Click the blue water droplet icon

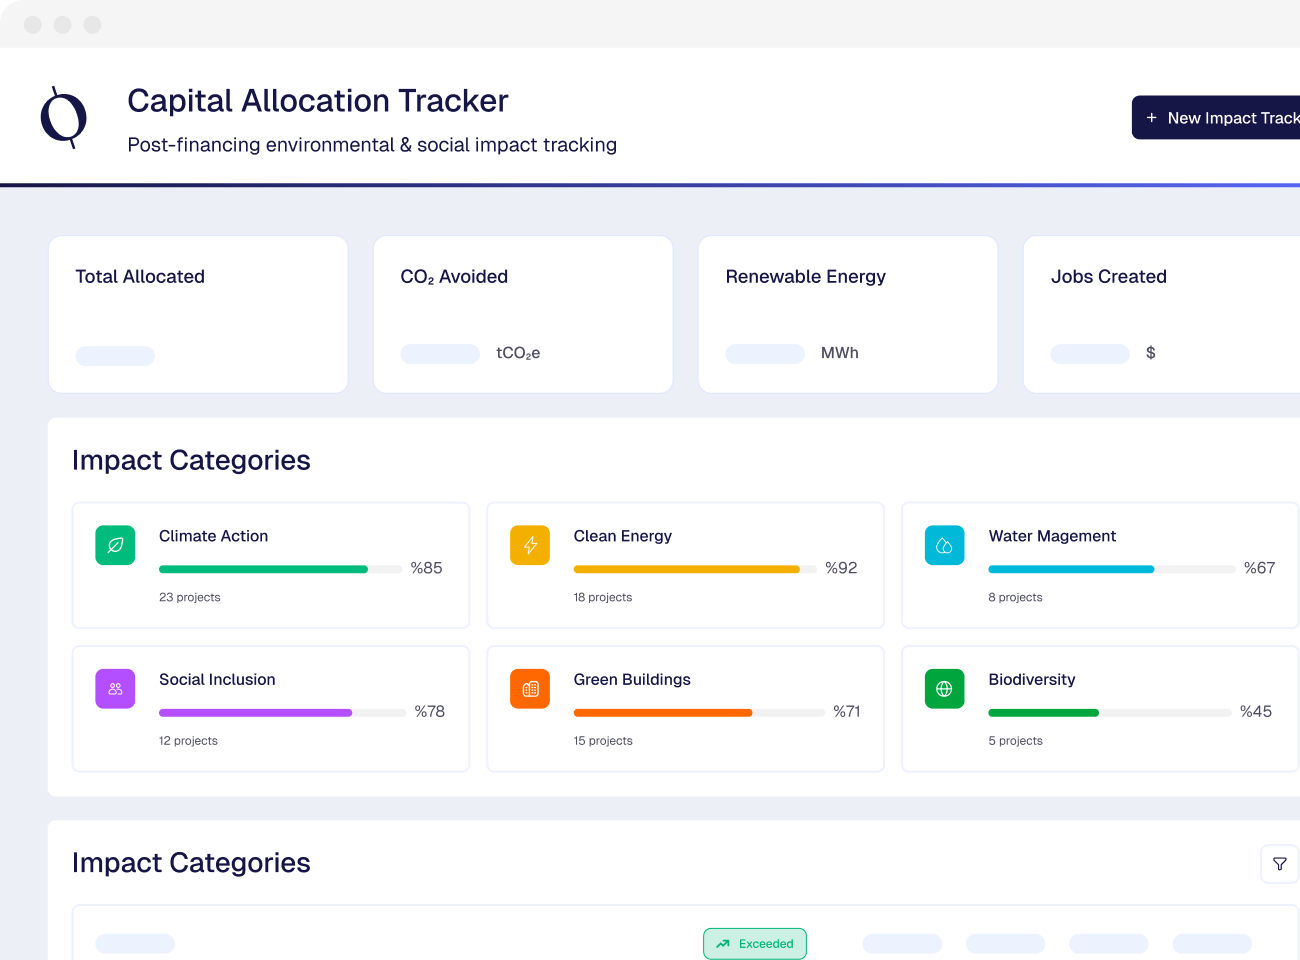[944, 545]
